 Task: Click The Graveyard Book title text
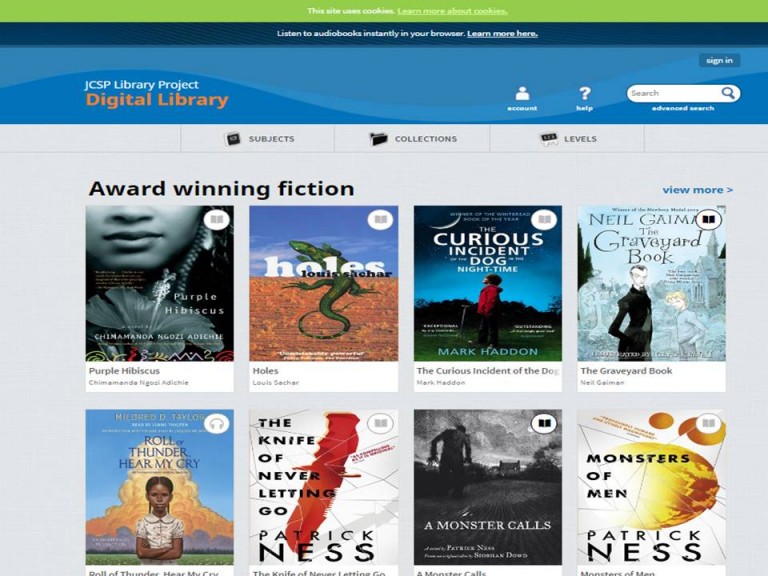pos(626,371)
